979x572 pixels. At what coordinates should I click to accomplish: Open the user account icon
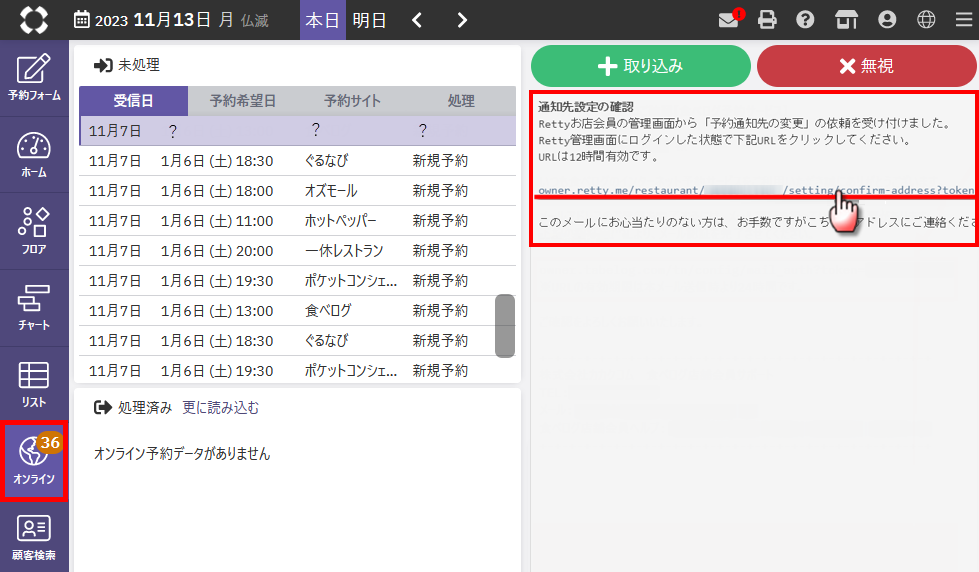pyautogui.click(x=886, y=20)
